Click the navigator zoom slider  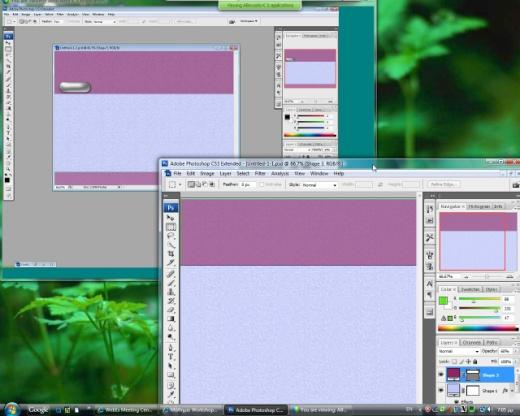pos(488,277)
